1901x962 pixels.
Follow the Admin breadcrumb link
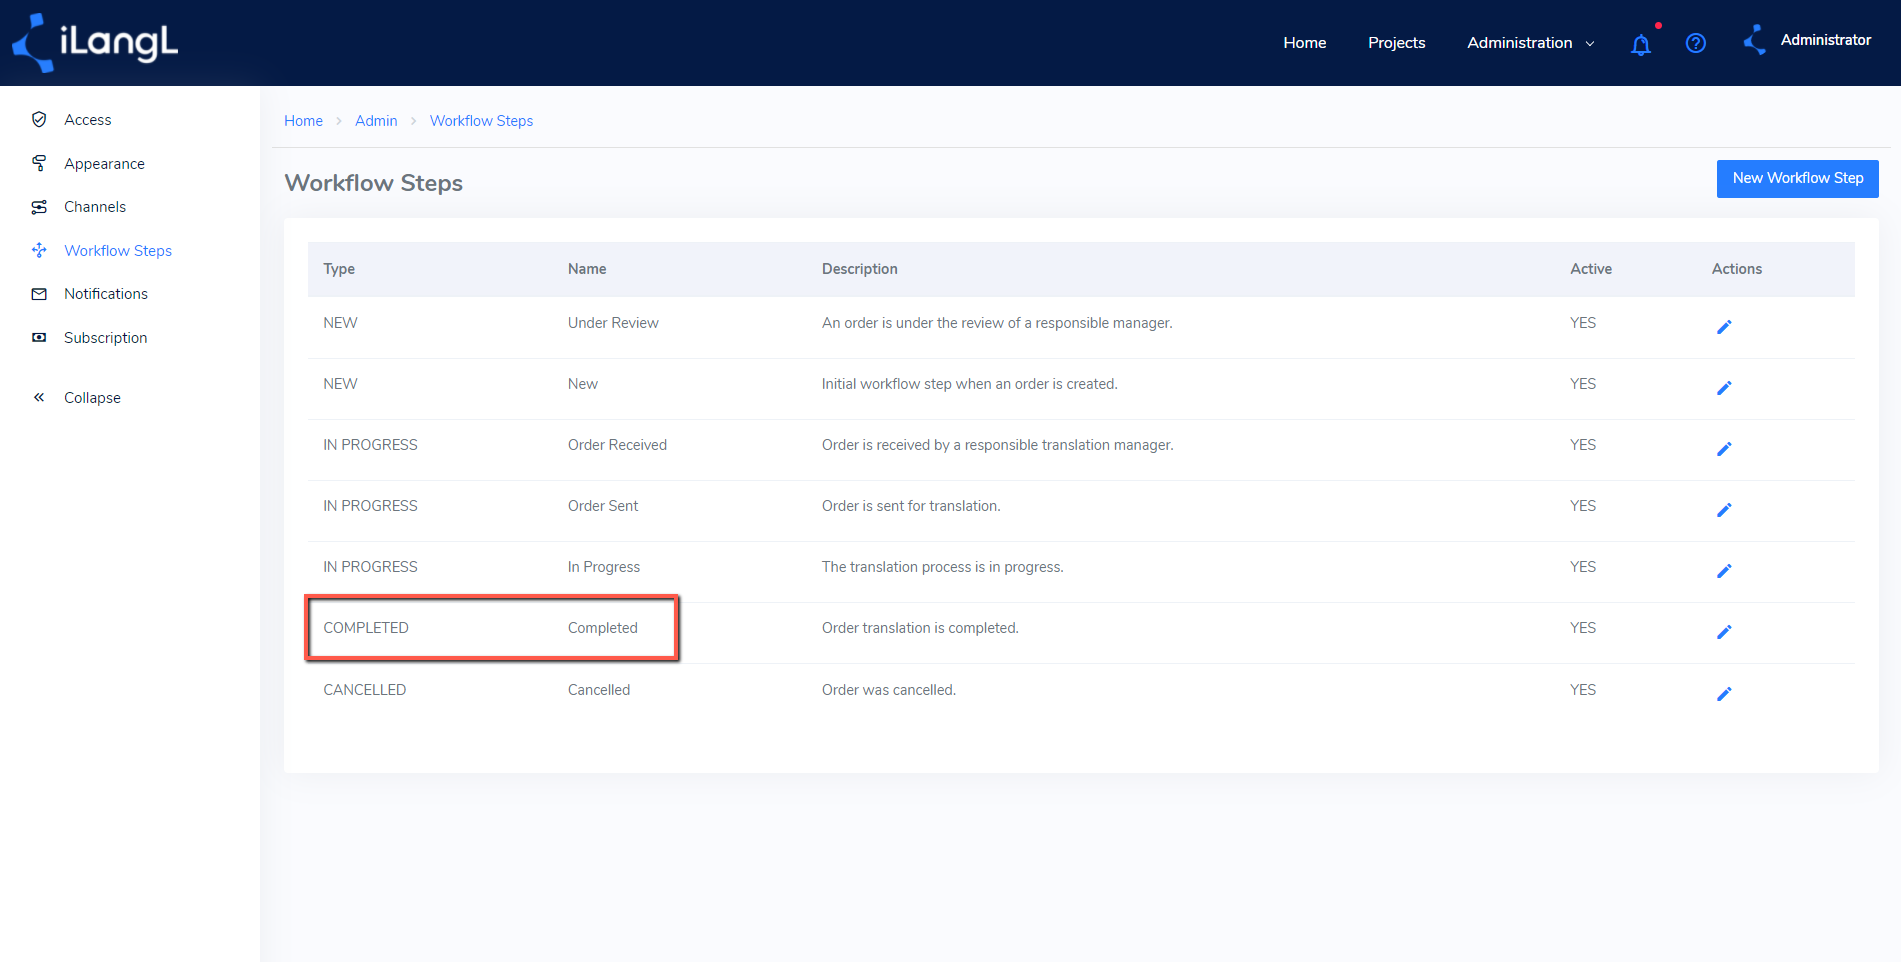click(x=376, y=121)
